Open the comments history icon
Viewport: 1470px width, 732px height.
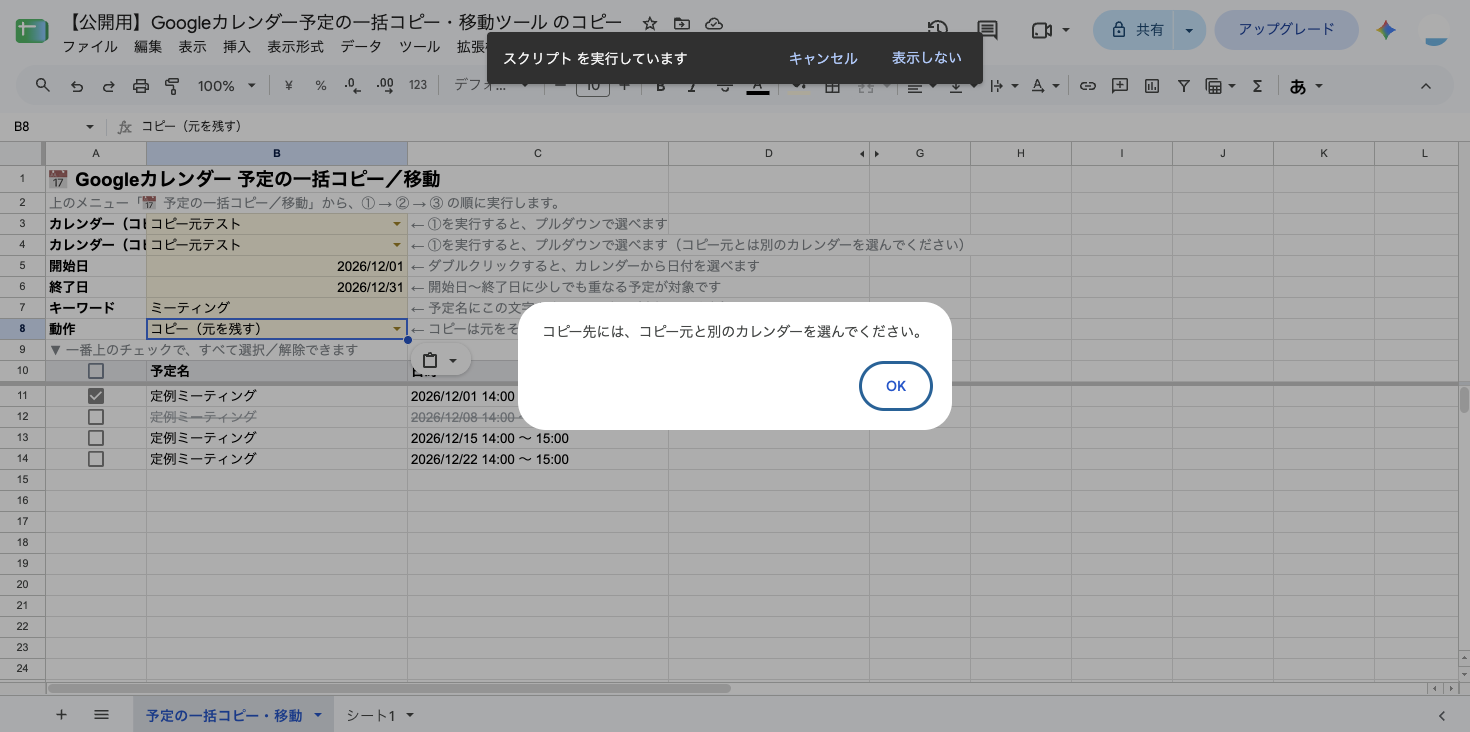(x=987, y=30)
